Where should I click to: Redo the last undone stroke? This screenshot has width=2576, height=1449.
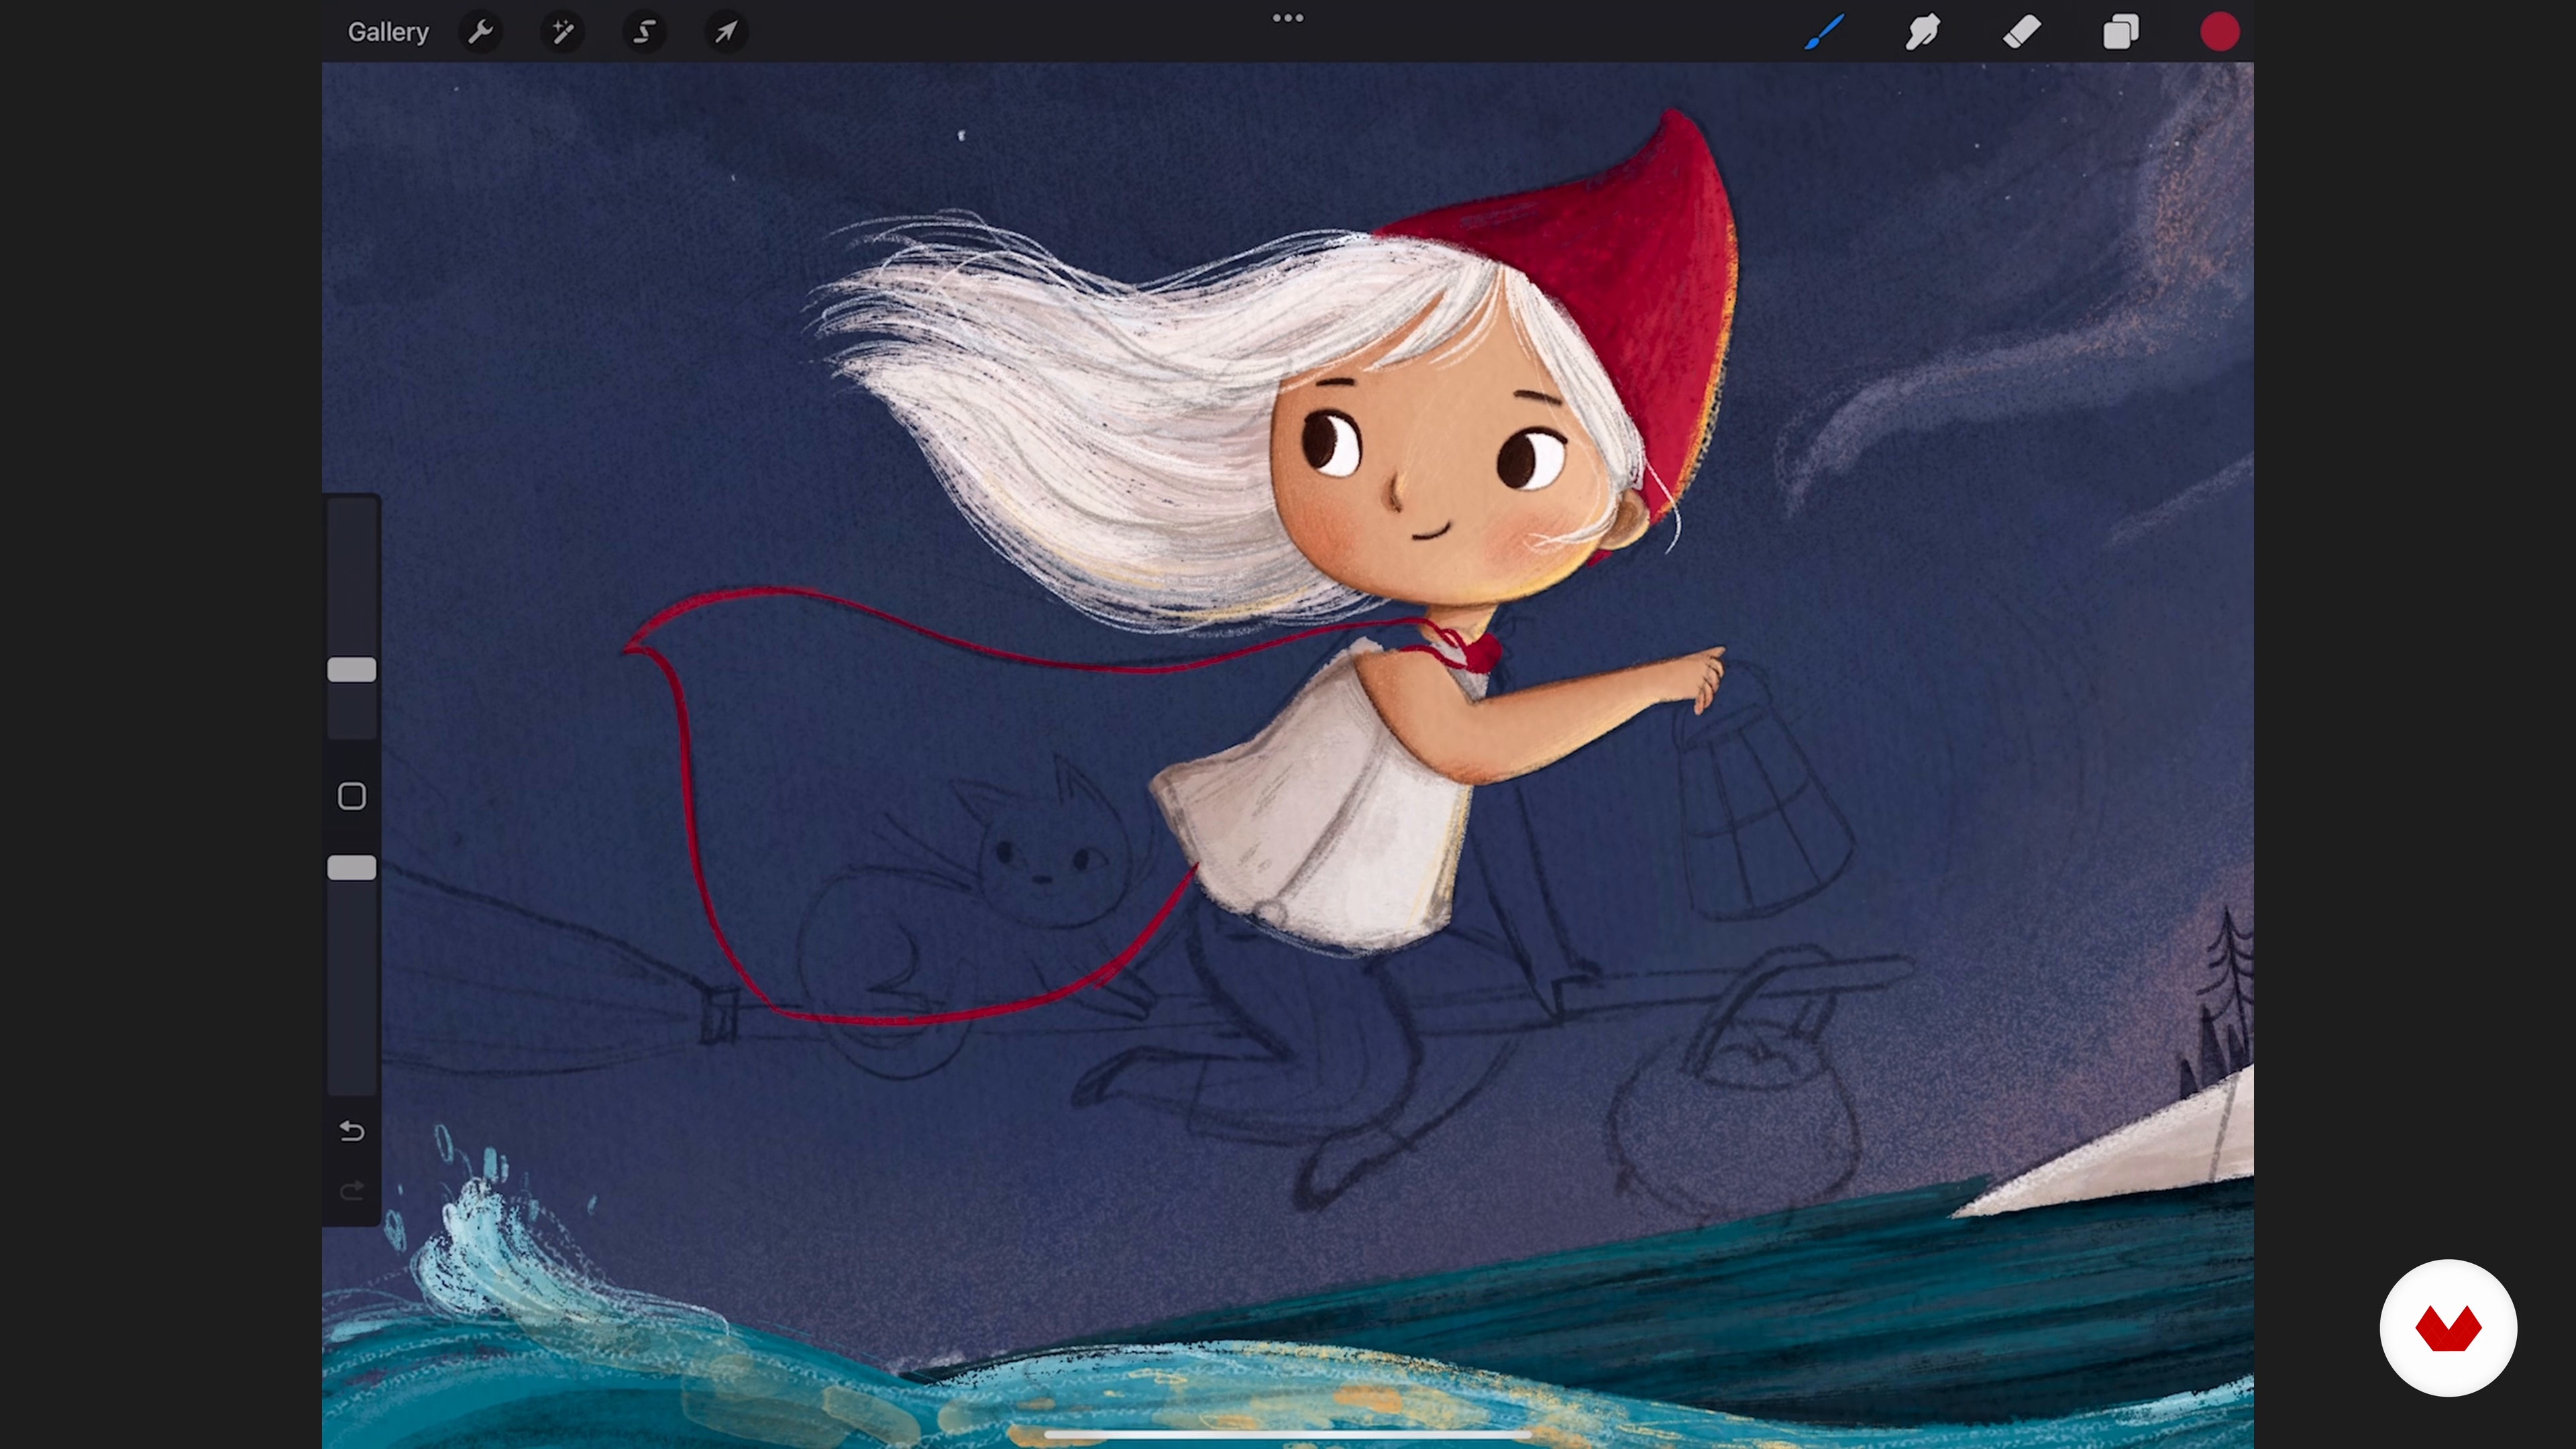(x=352, y=1190)
